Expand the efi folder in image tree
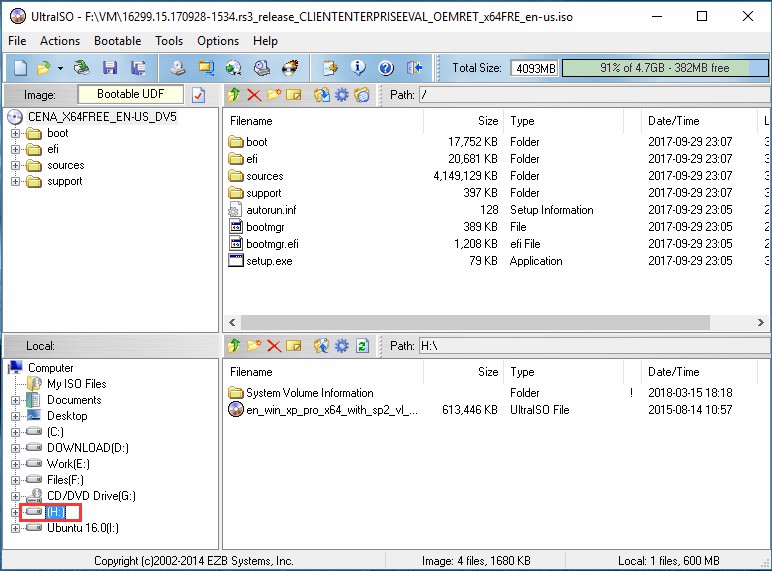The width and height of the screenshot is (772, 571). coord(15,149)
